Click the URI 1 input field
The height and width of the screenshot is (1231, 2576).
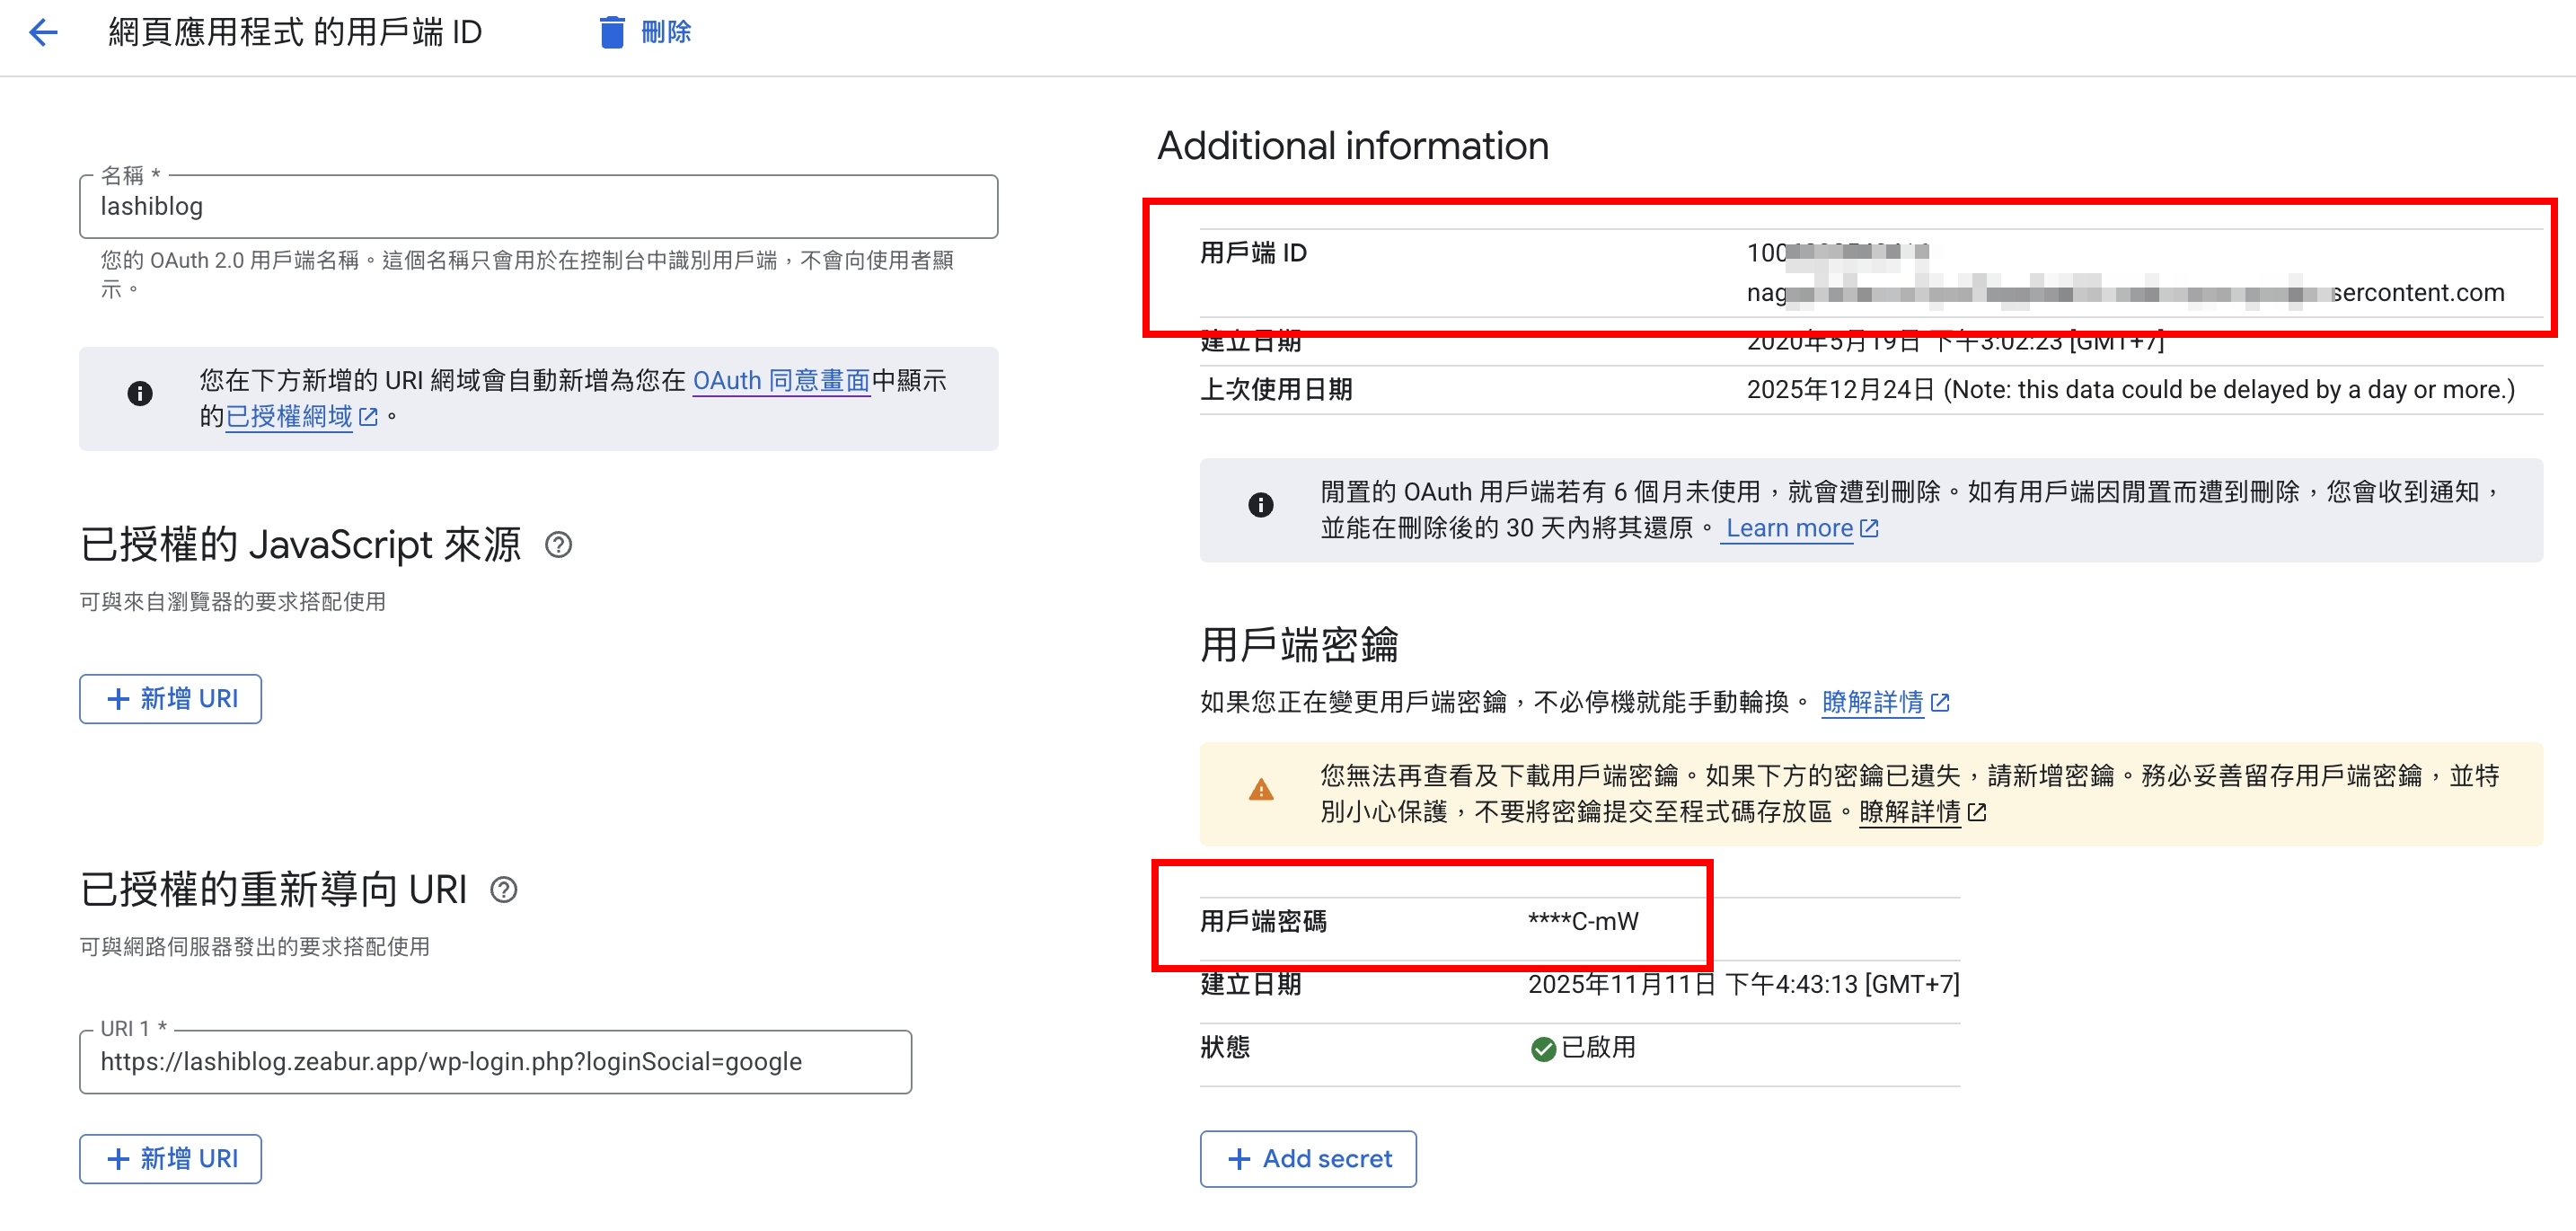(495, 1062)
